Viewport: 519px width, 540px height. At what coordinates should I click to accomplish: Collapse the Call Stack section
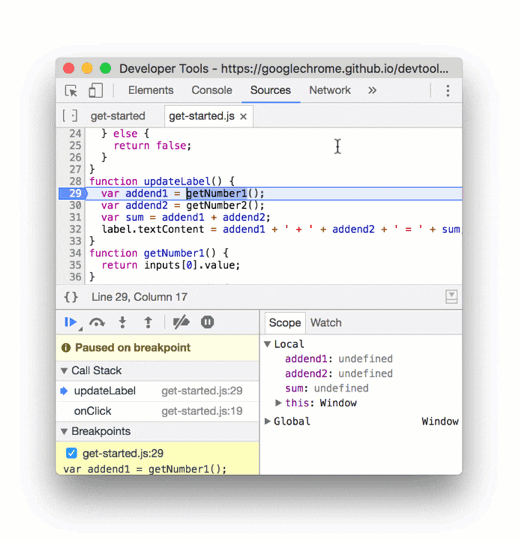tap(64, 371)
